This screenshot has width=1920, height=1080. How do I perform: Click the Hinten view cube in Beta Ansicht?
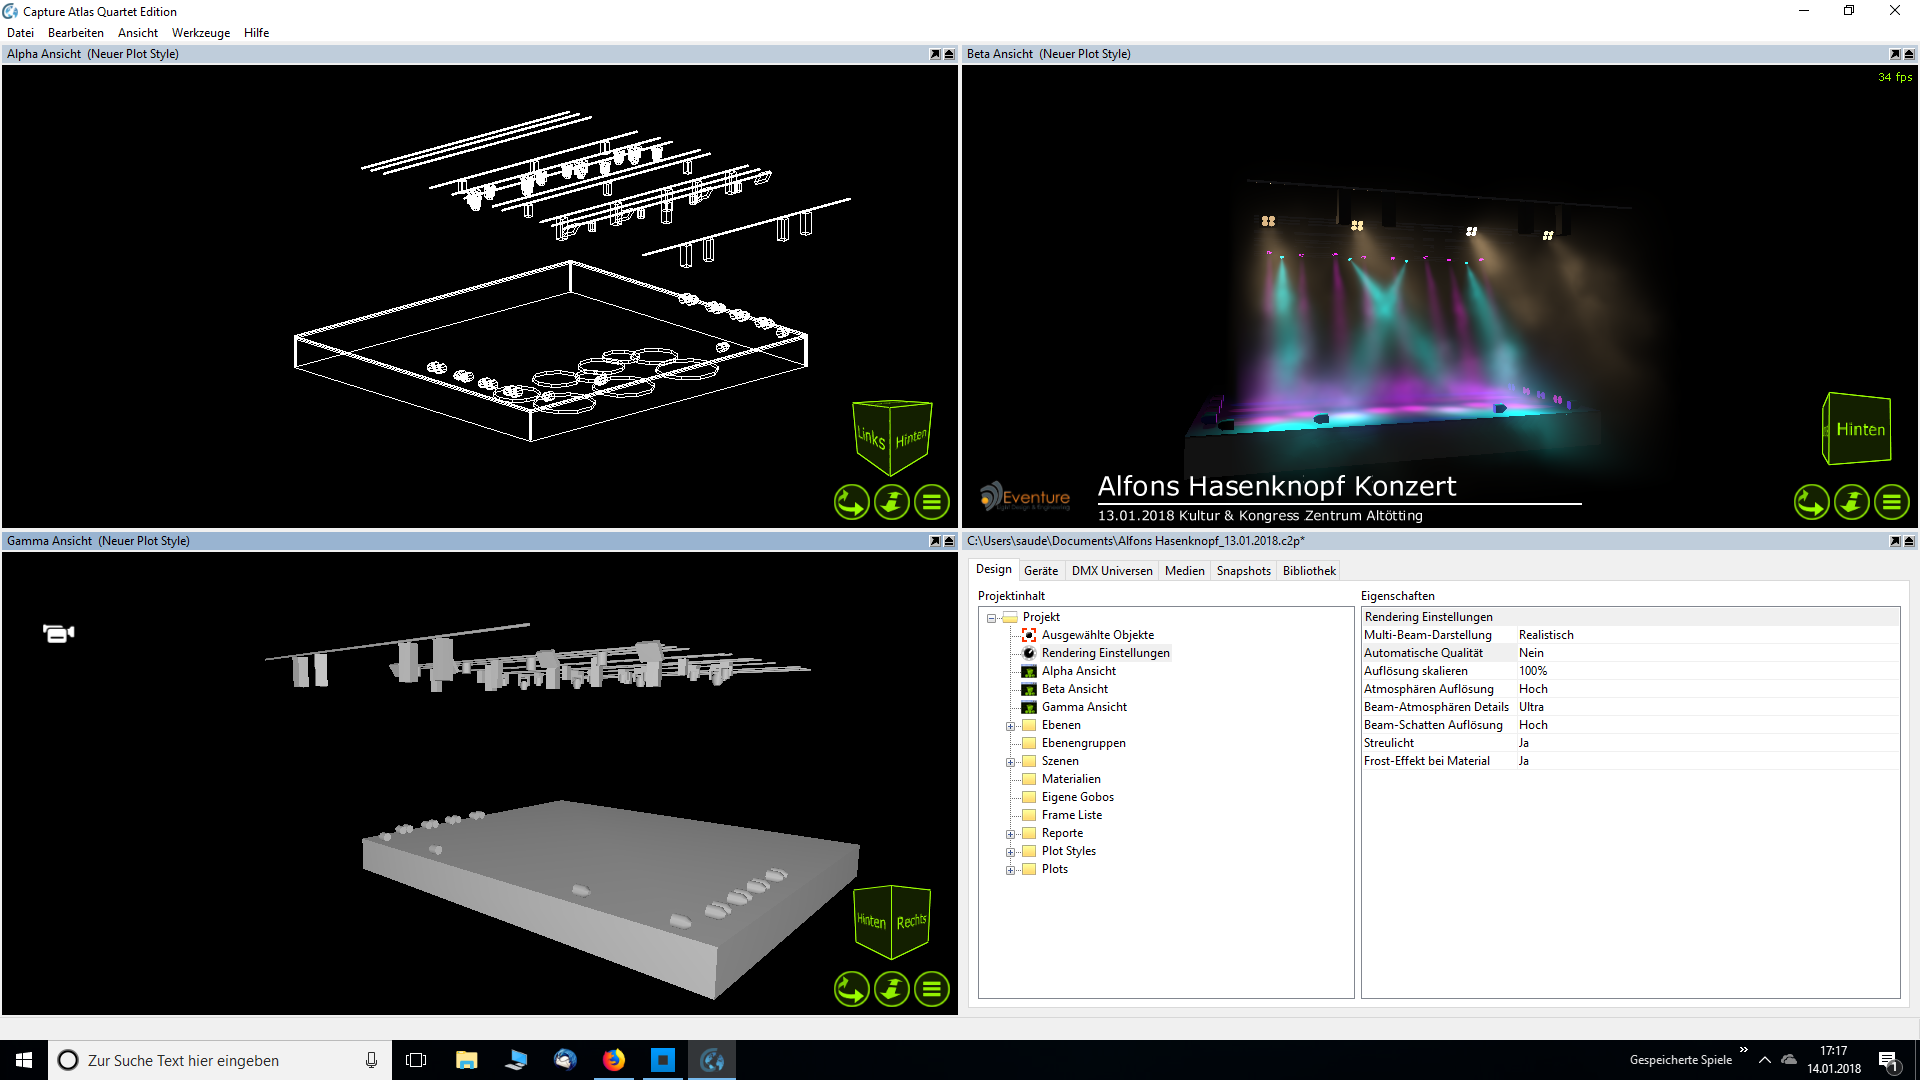(x=1858, y=429)
